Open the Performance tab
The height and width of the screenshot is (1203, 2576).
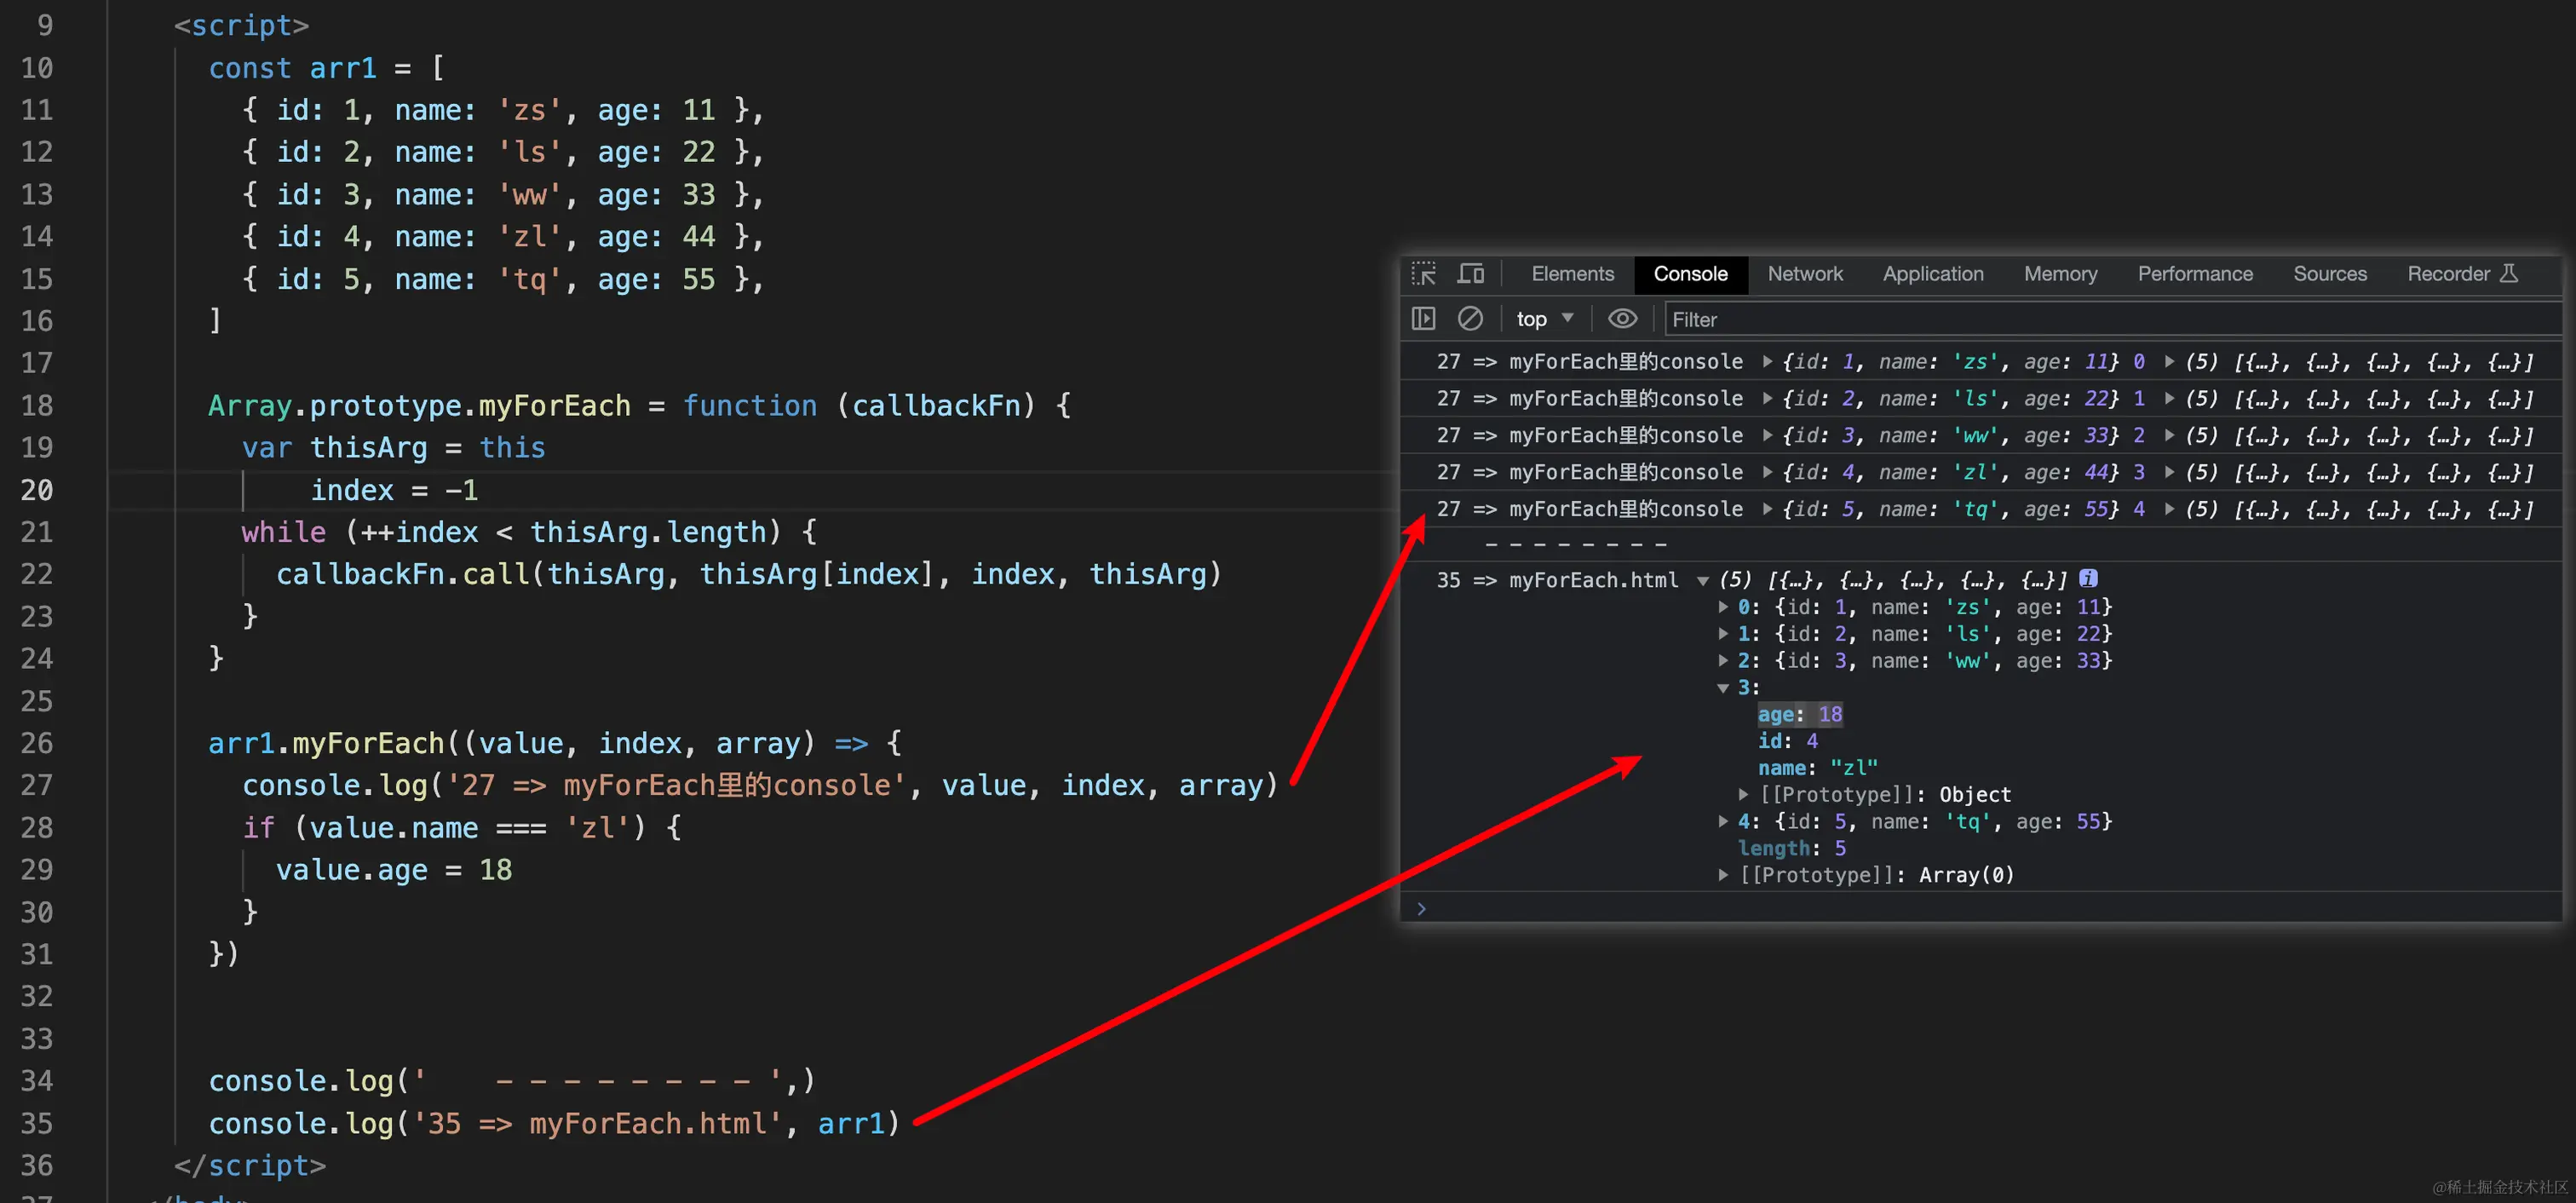coord(2194,274)
